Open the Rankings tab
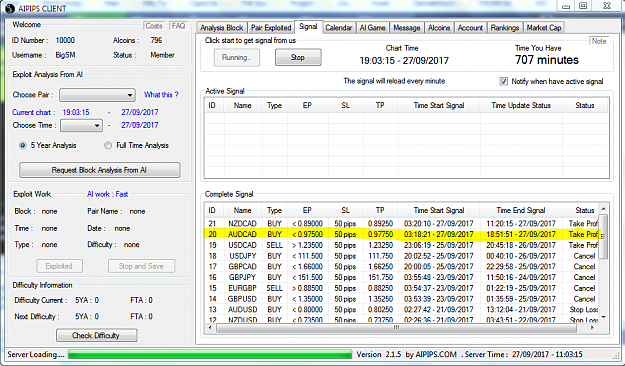Image resolution: width=625 pixels, height=366 pixels. pos(505,28)
